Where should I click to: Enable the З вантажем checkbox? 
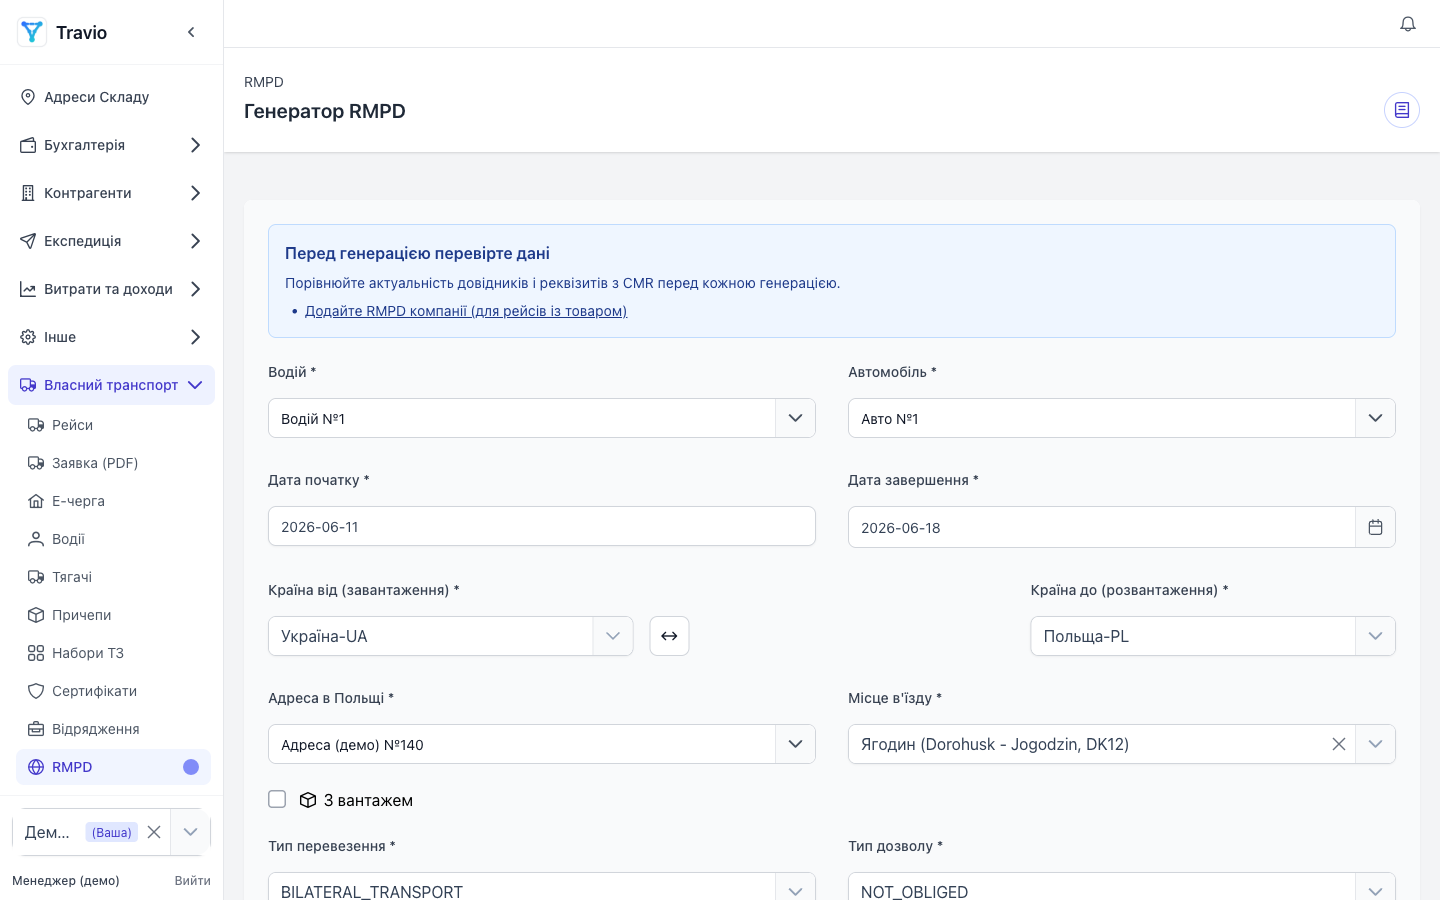click(x=277, y=799)
